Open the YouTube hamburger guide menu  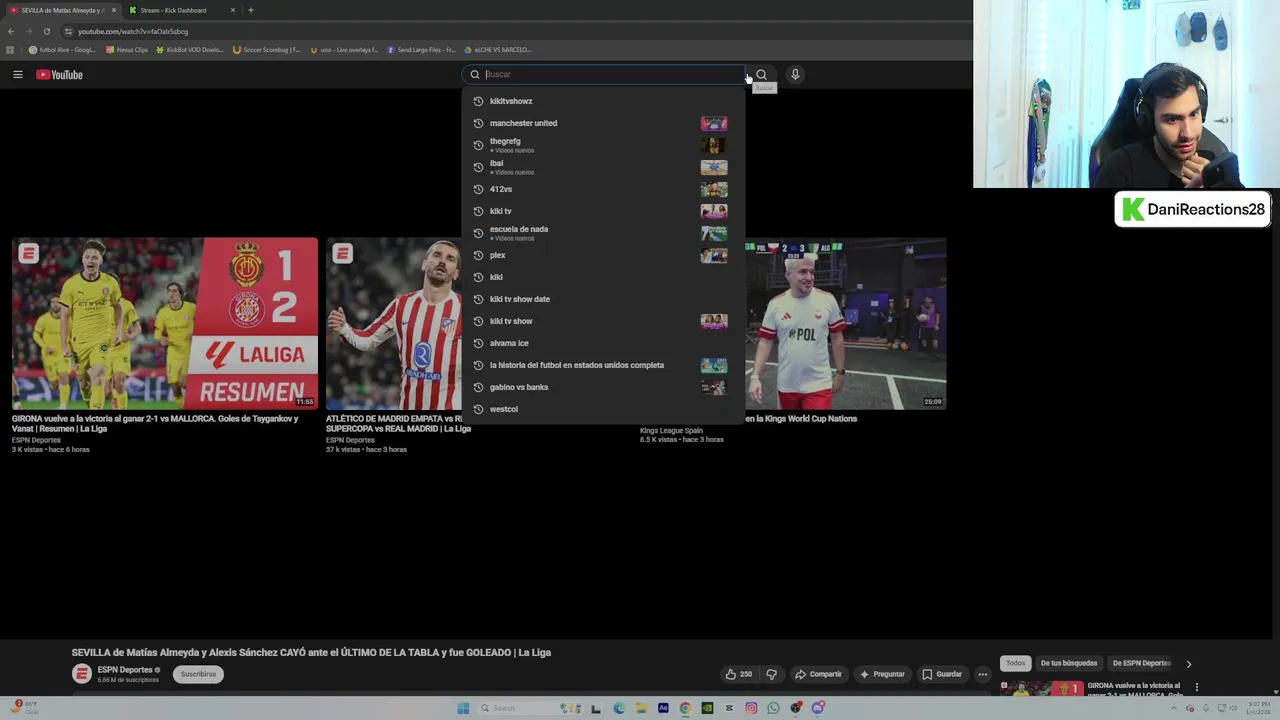click(17, 74)
